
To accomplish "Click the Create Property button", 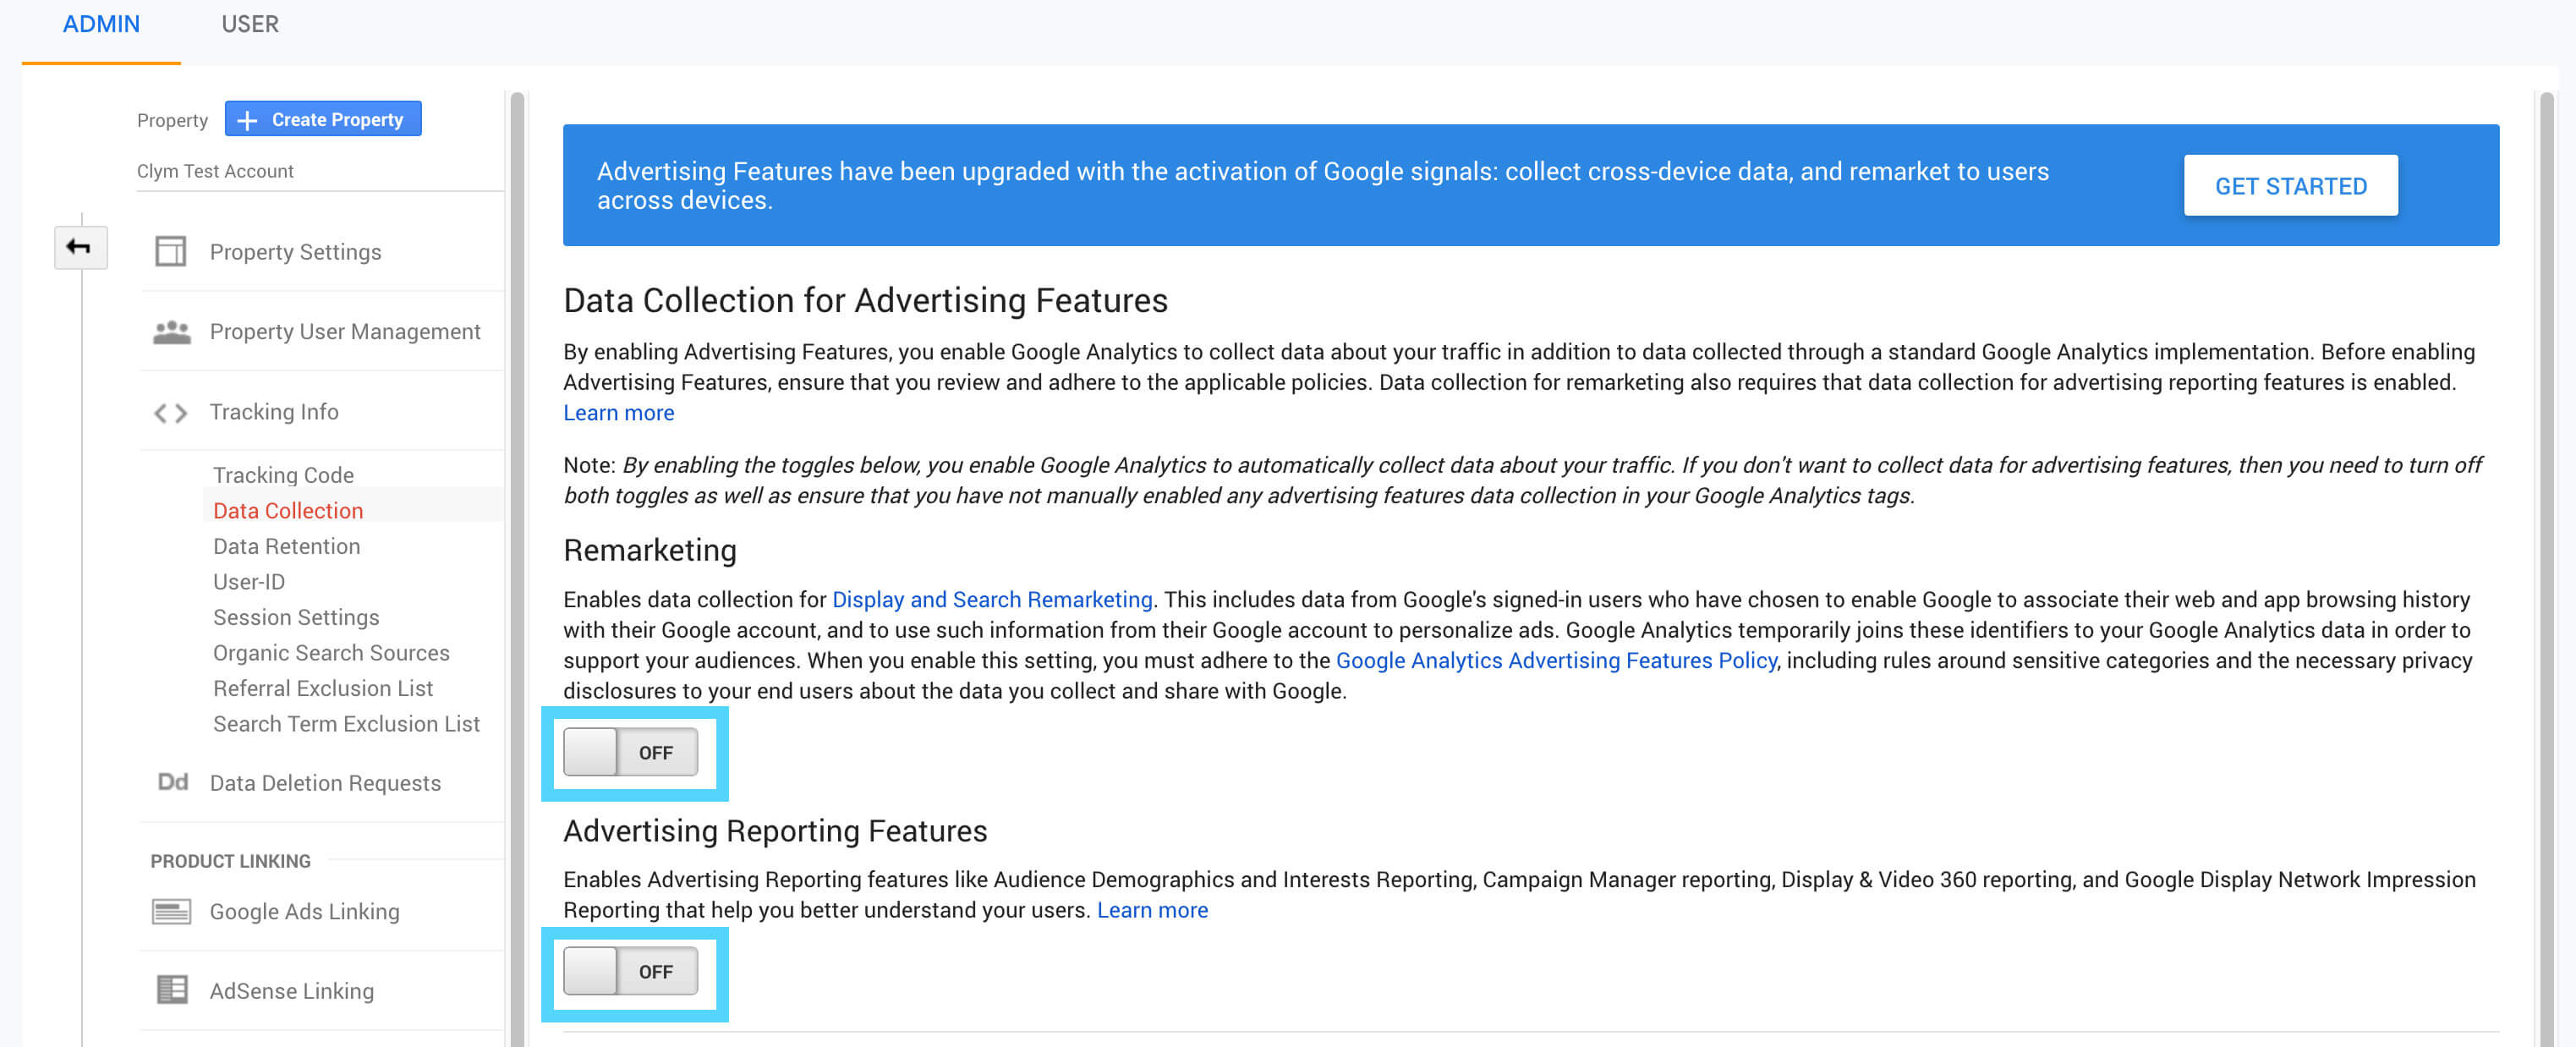I will coord(323,119).
